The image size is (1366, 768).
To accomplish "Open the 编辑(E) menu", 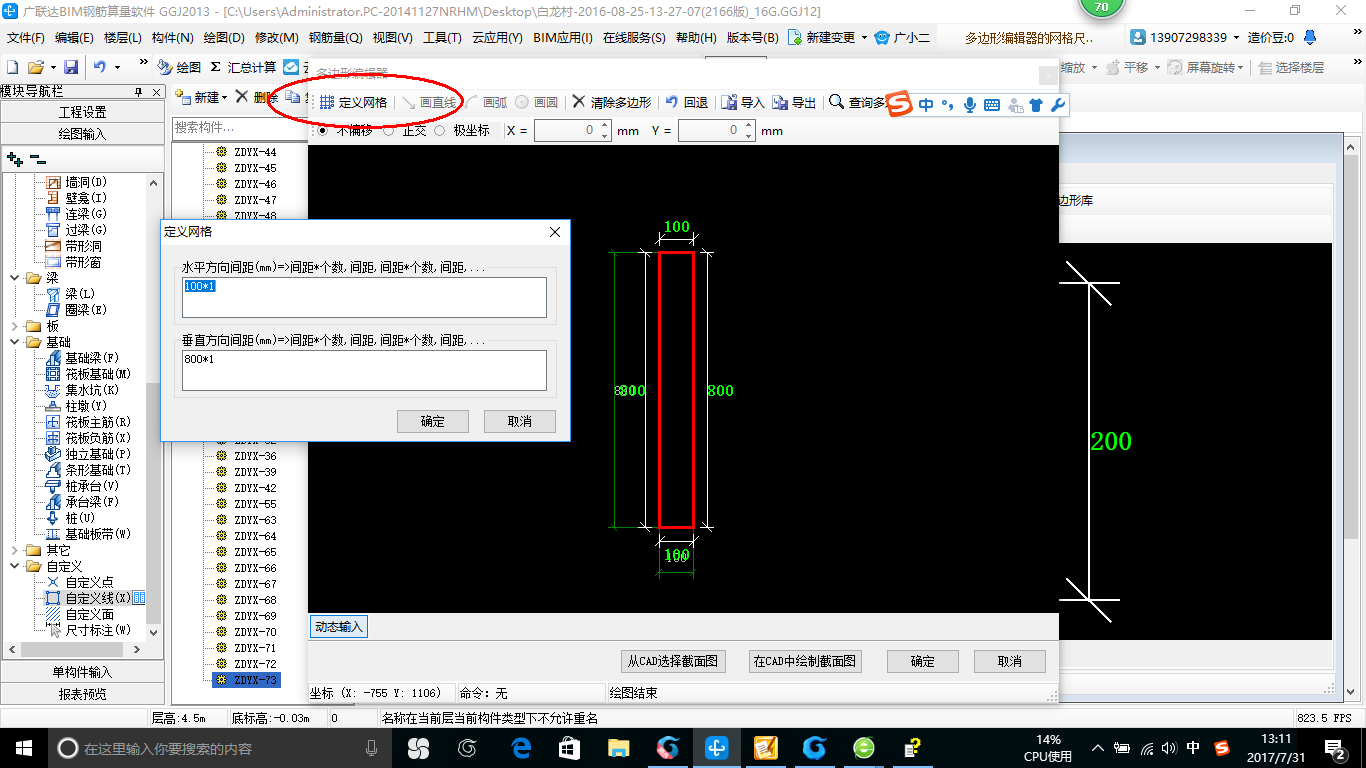I will pos(74,38).
